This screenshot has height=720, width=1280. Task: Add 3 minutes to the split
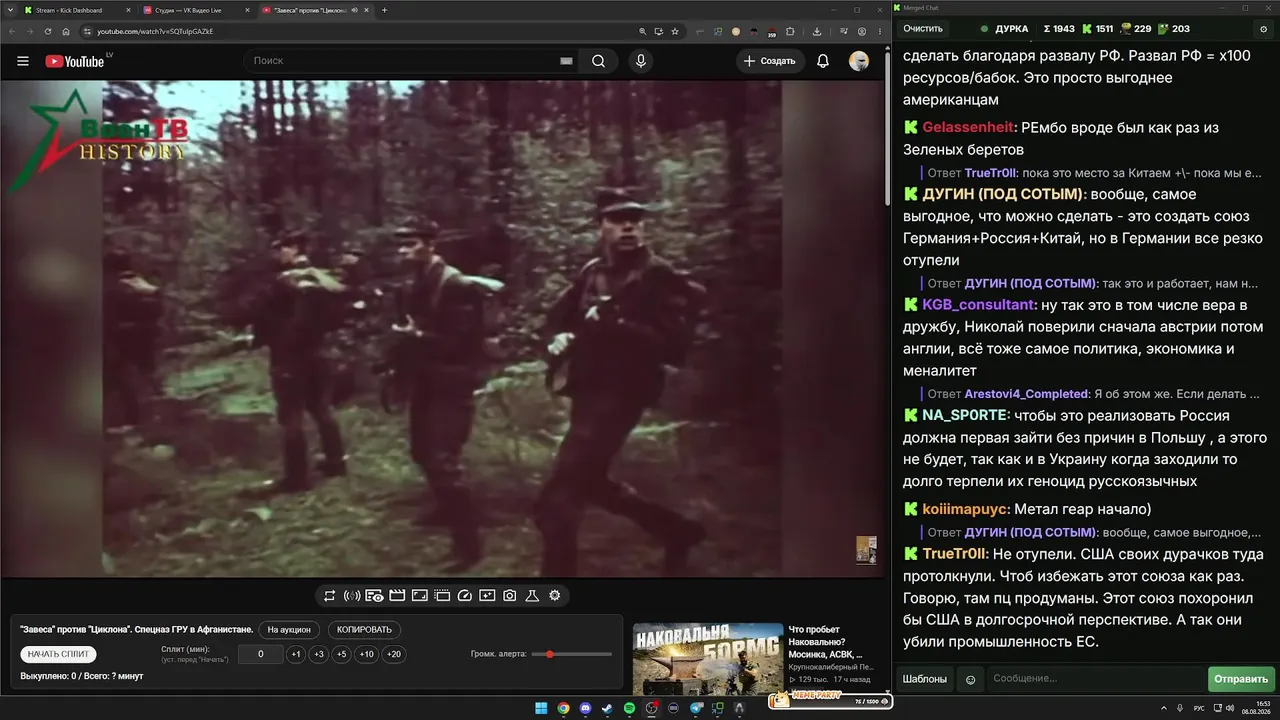[319, 654]
